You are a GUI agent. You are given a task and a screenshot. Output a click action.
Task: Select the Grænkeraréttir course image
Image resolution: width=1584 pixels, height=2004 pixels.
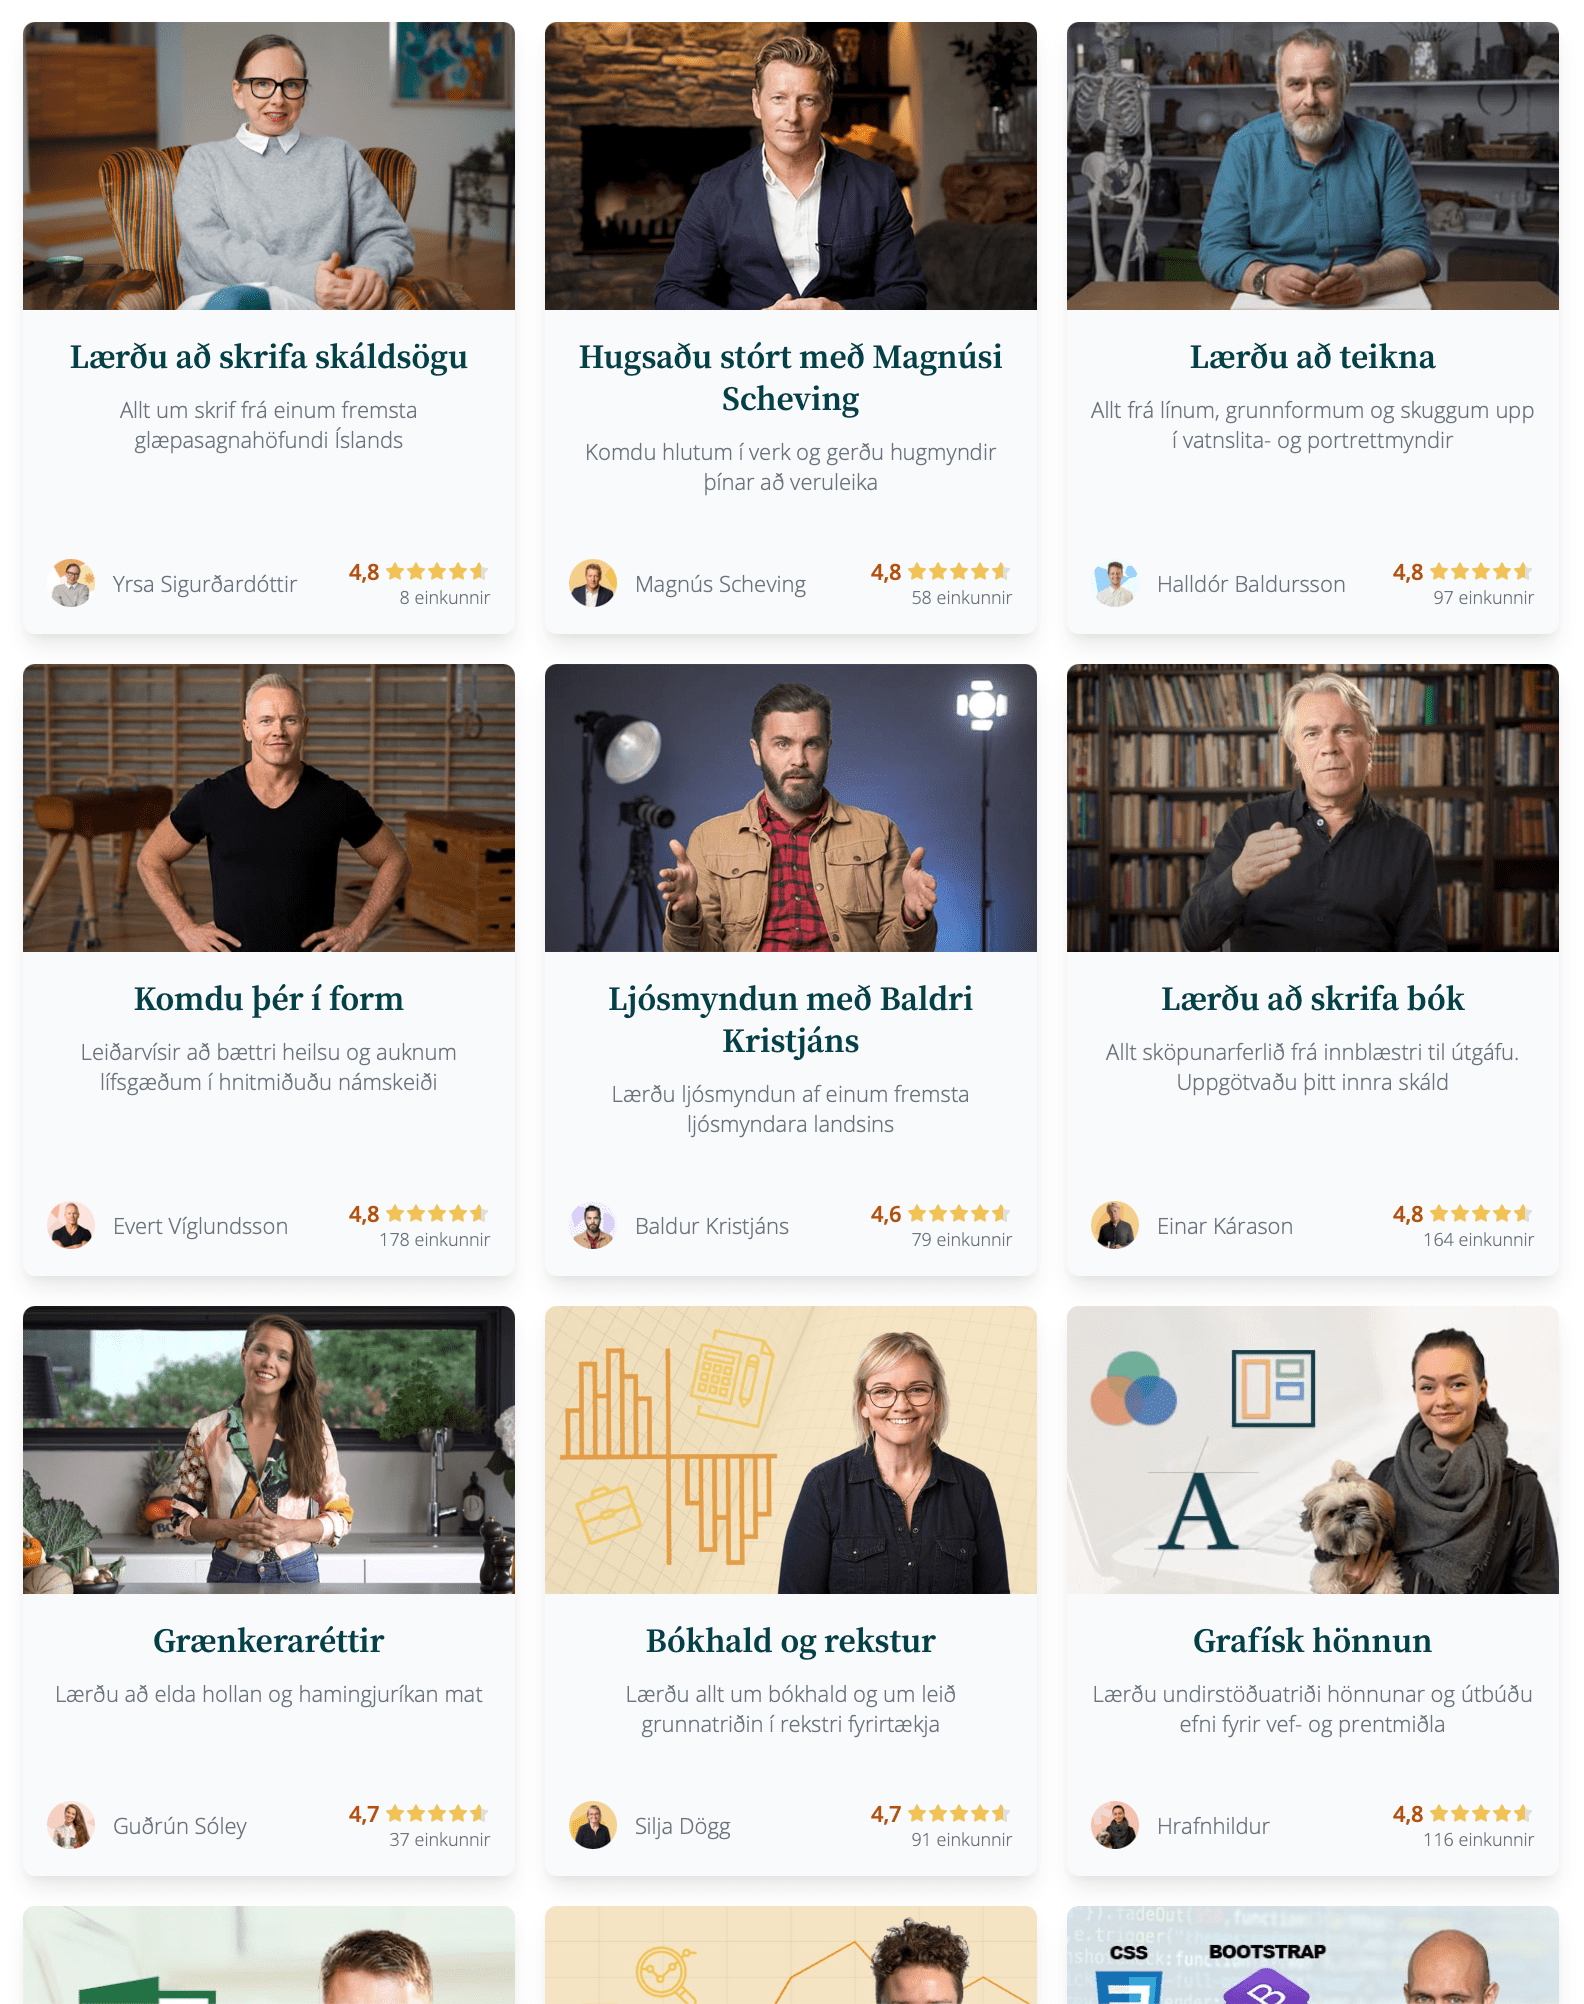(269, 1450)
